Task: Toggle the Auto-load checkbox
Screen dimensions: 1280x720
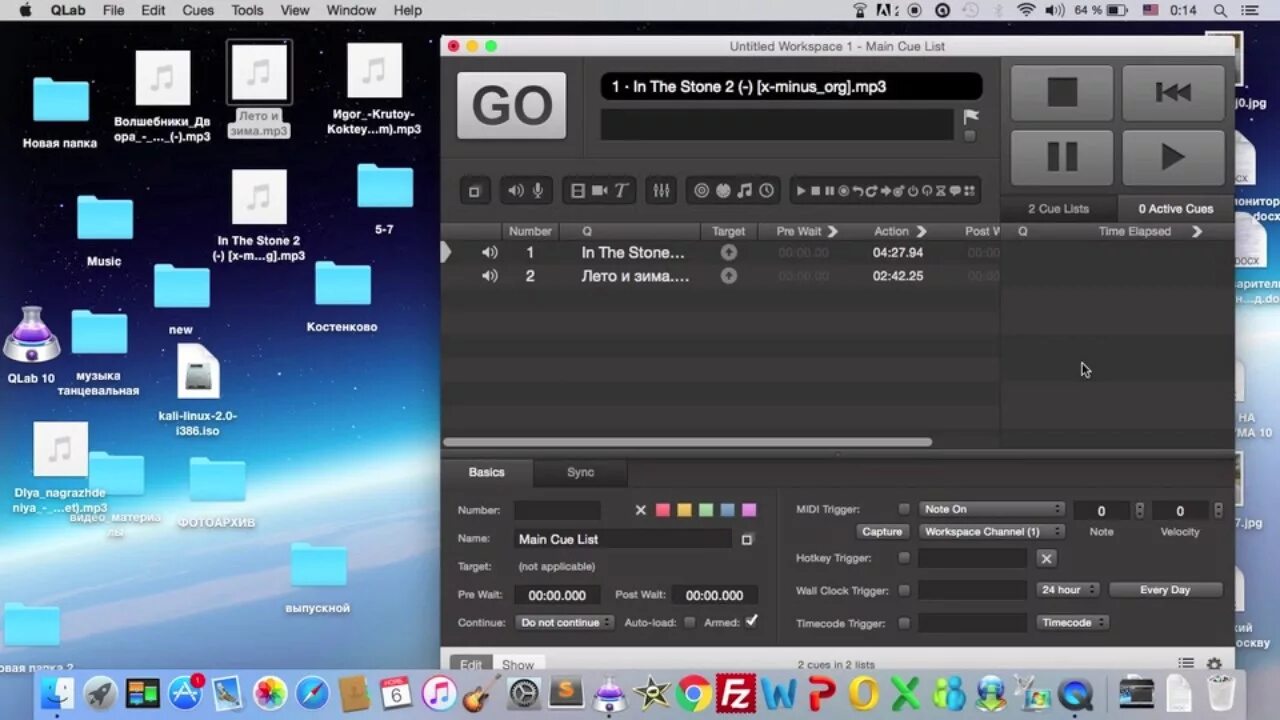Action: 689,622
